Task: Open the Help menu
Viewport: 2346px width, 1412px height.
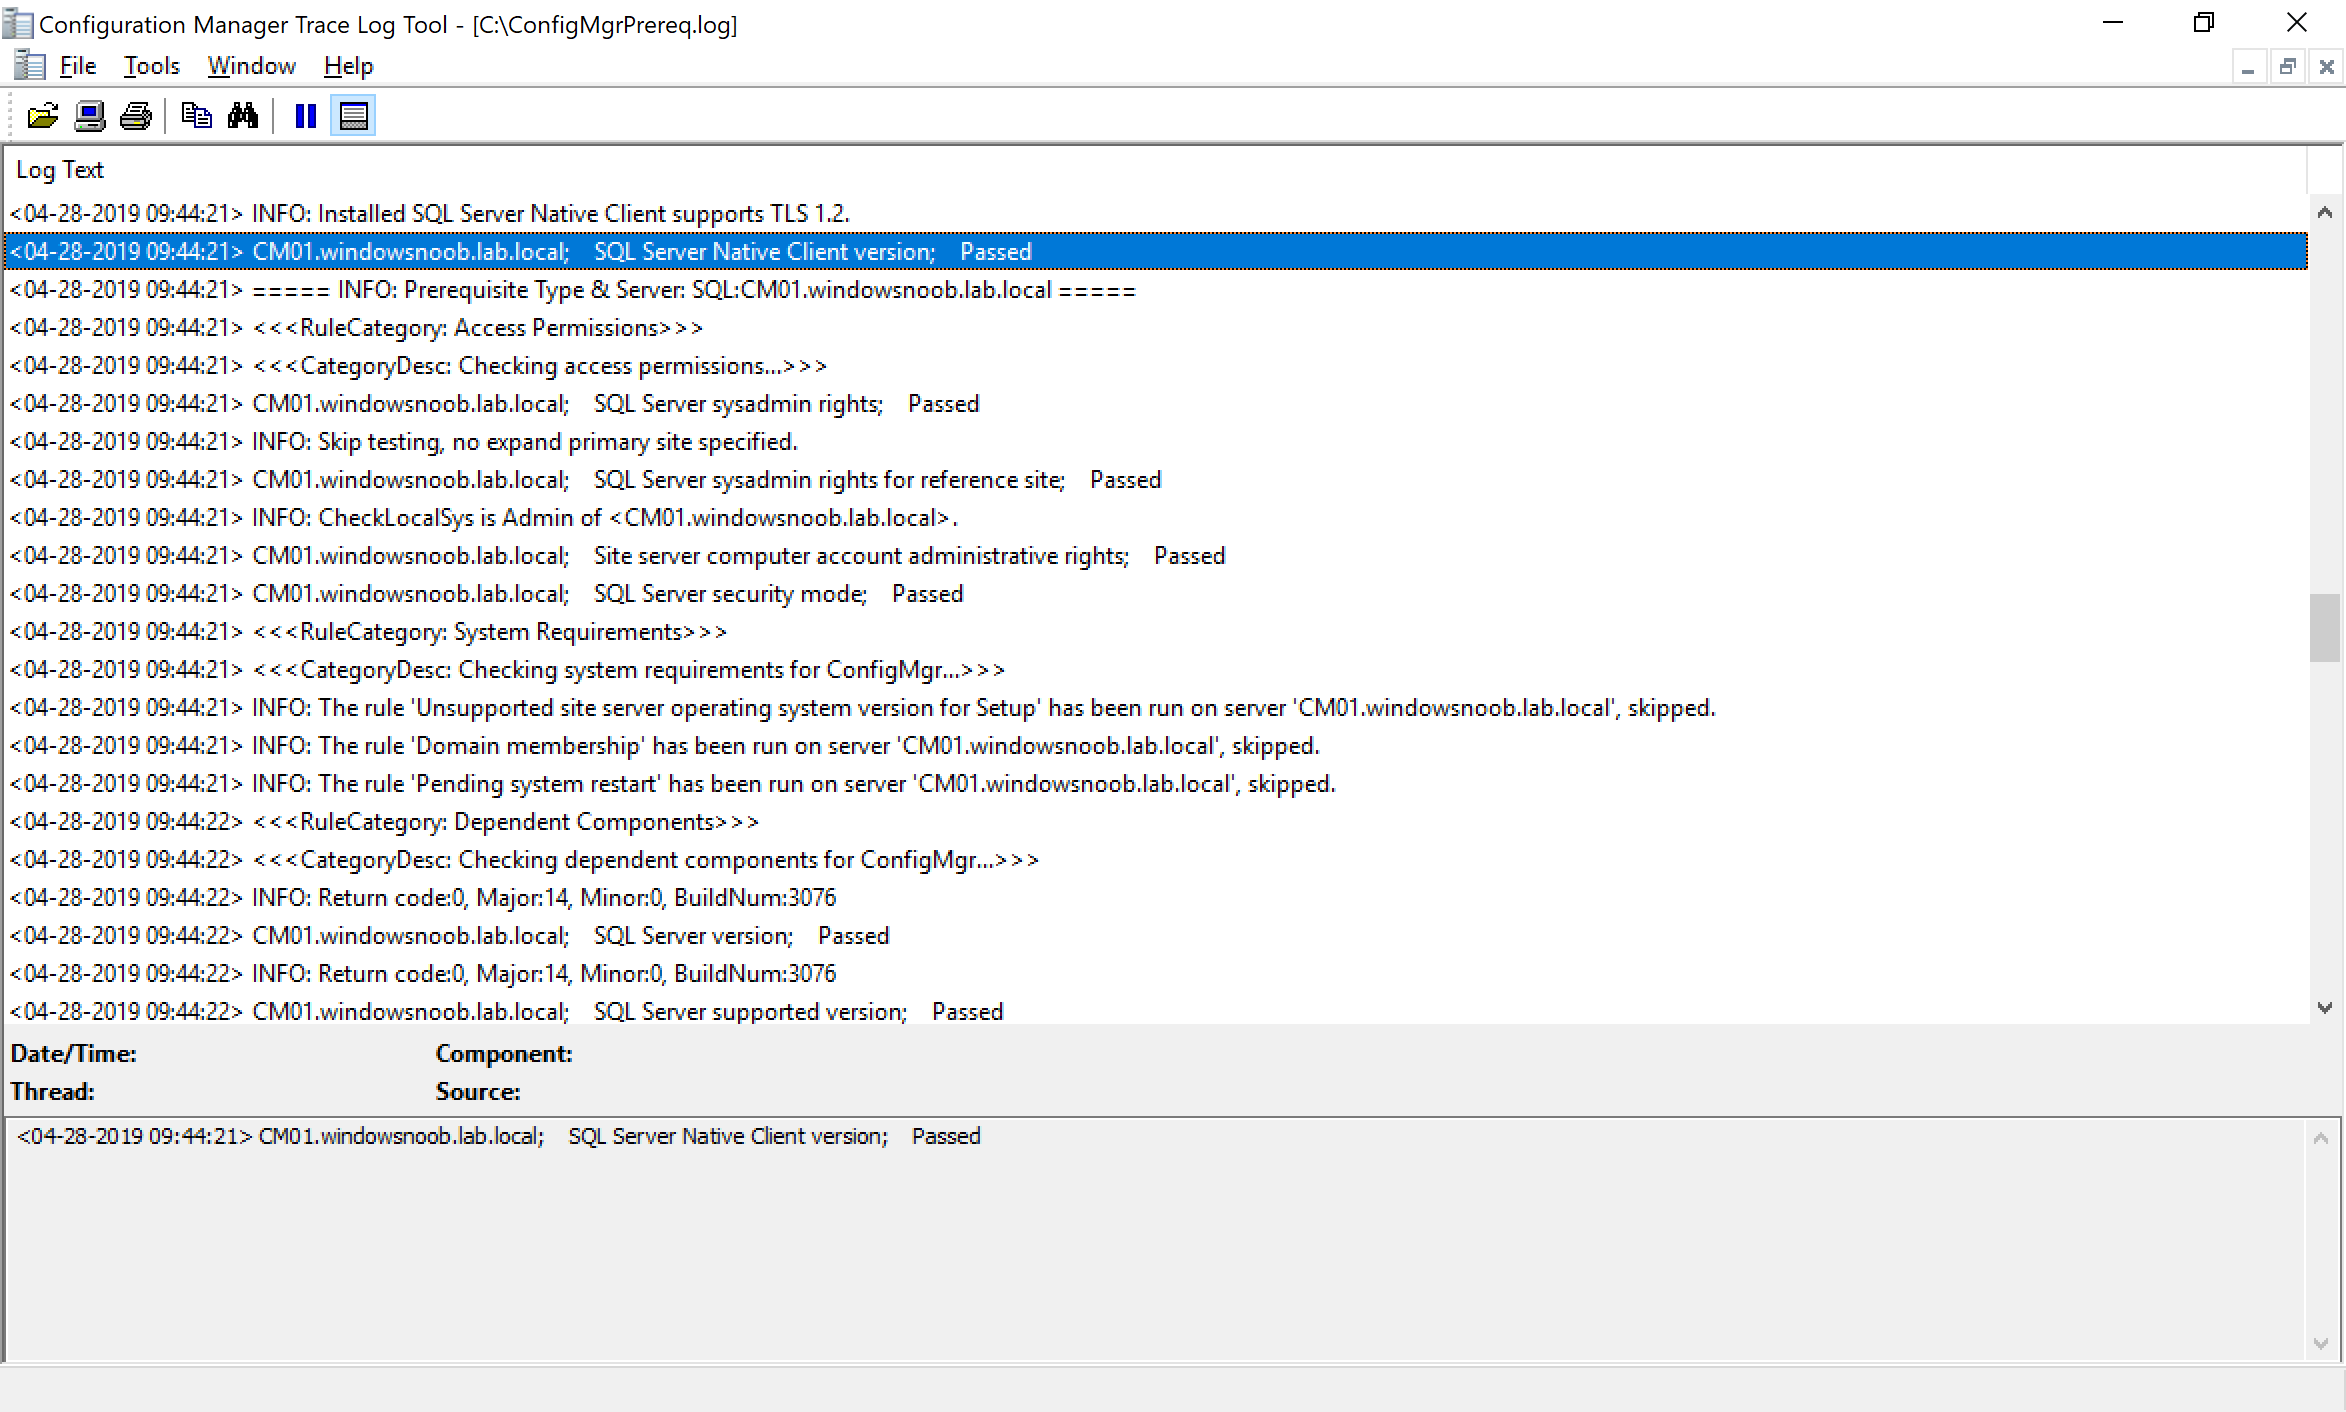Action: click(348, 66)
